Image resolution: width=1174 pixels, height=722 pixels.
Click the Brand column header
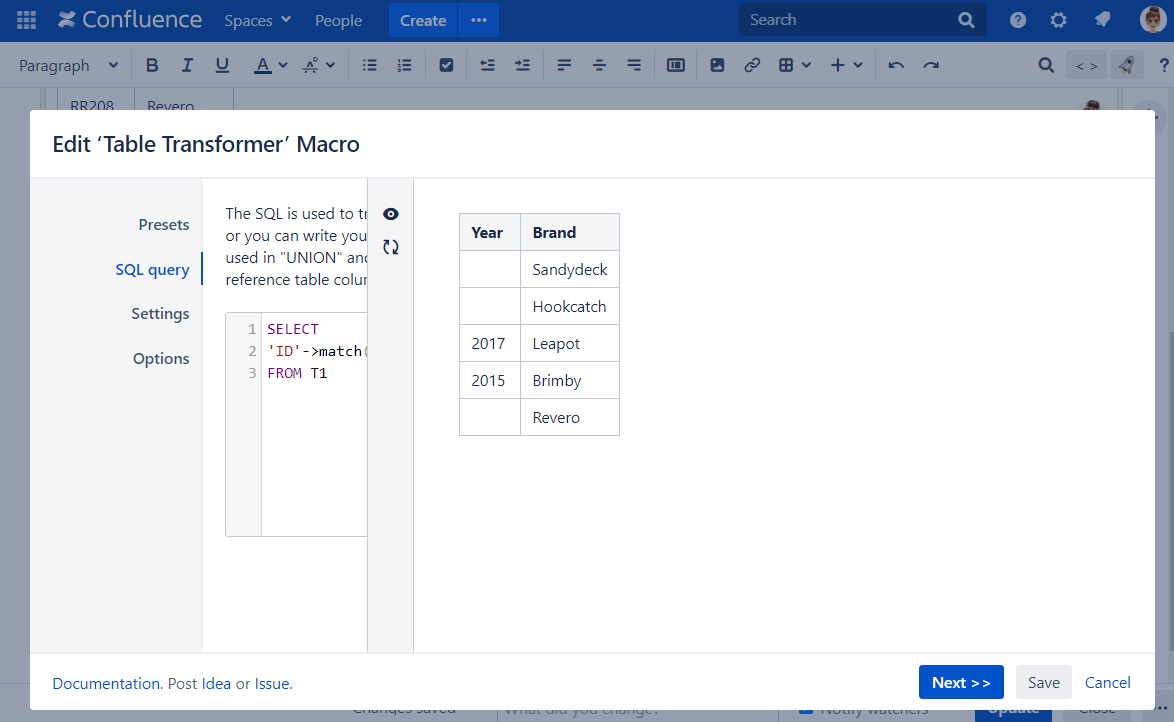[570, 232]
